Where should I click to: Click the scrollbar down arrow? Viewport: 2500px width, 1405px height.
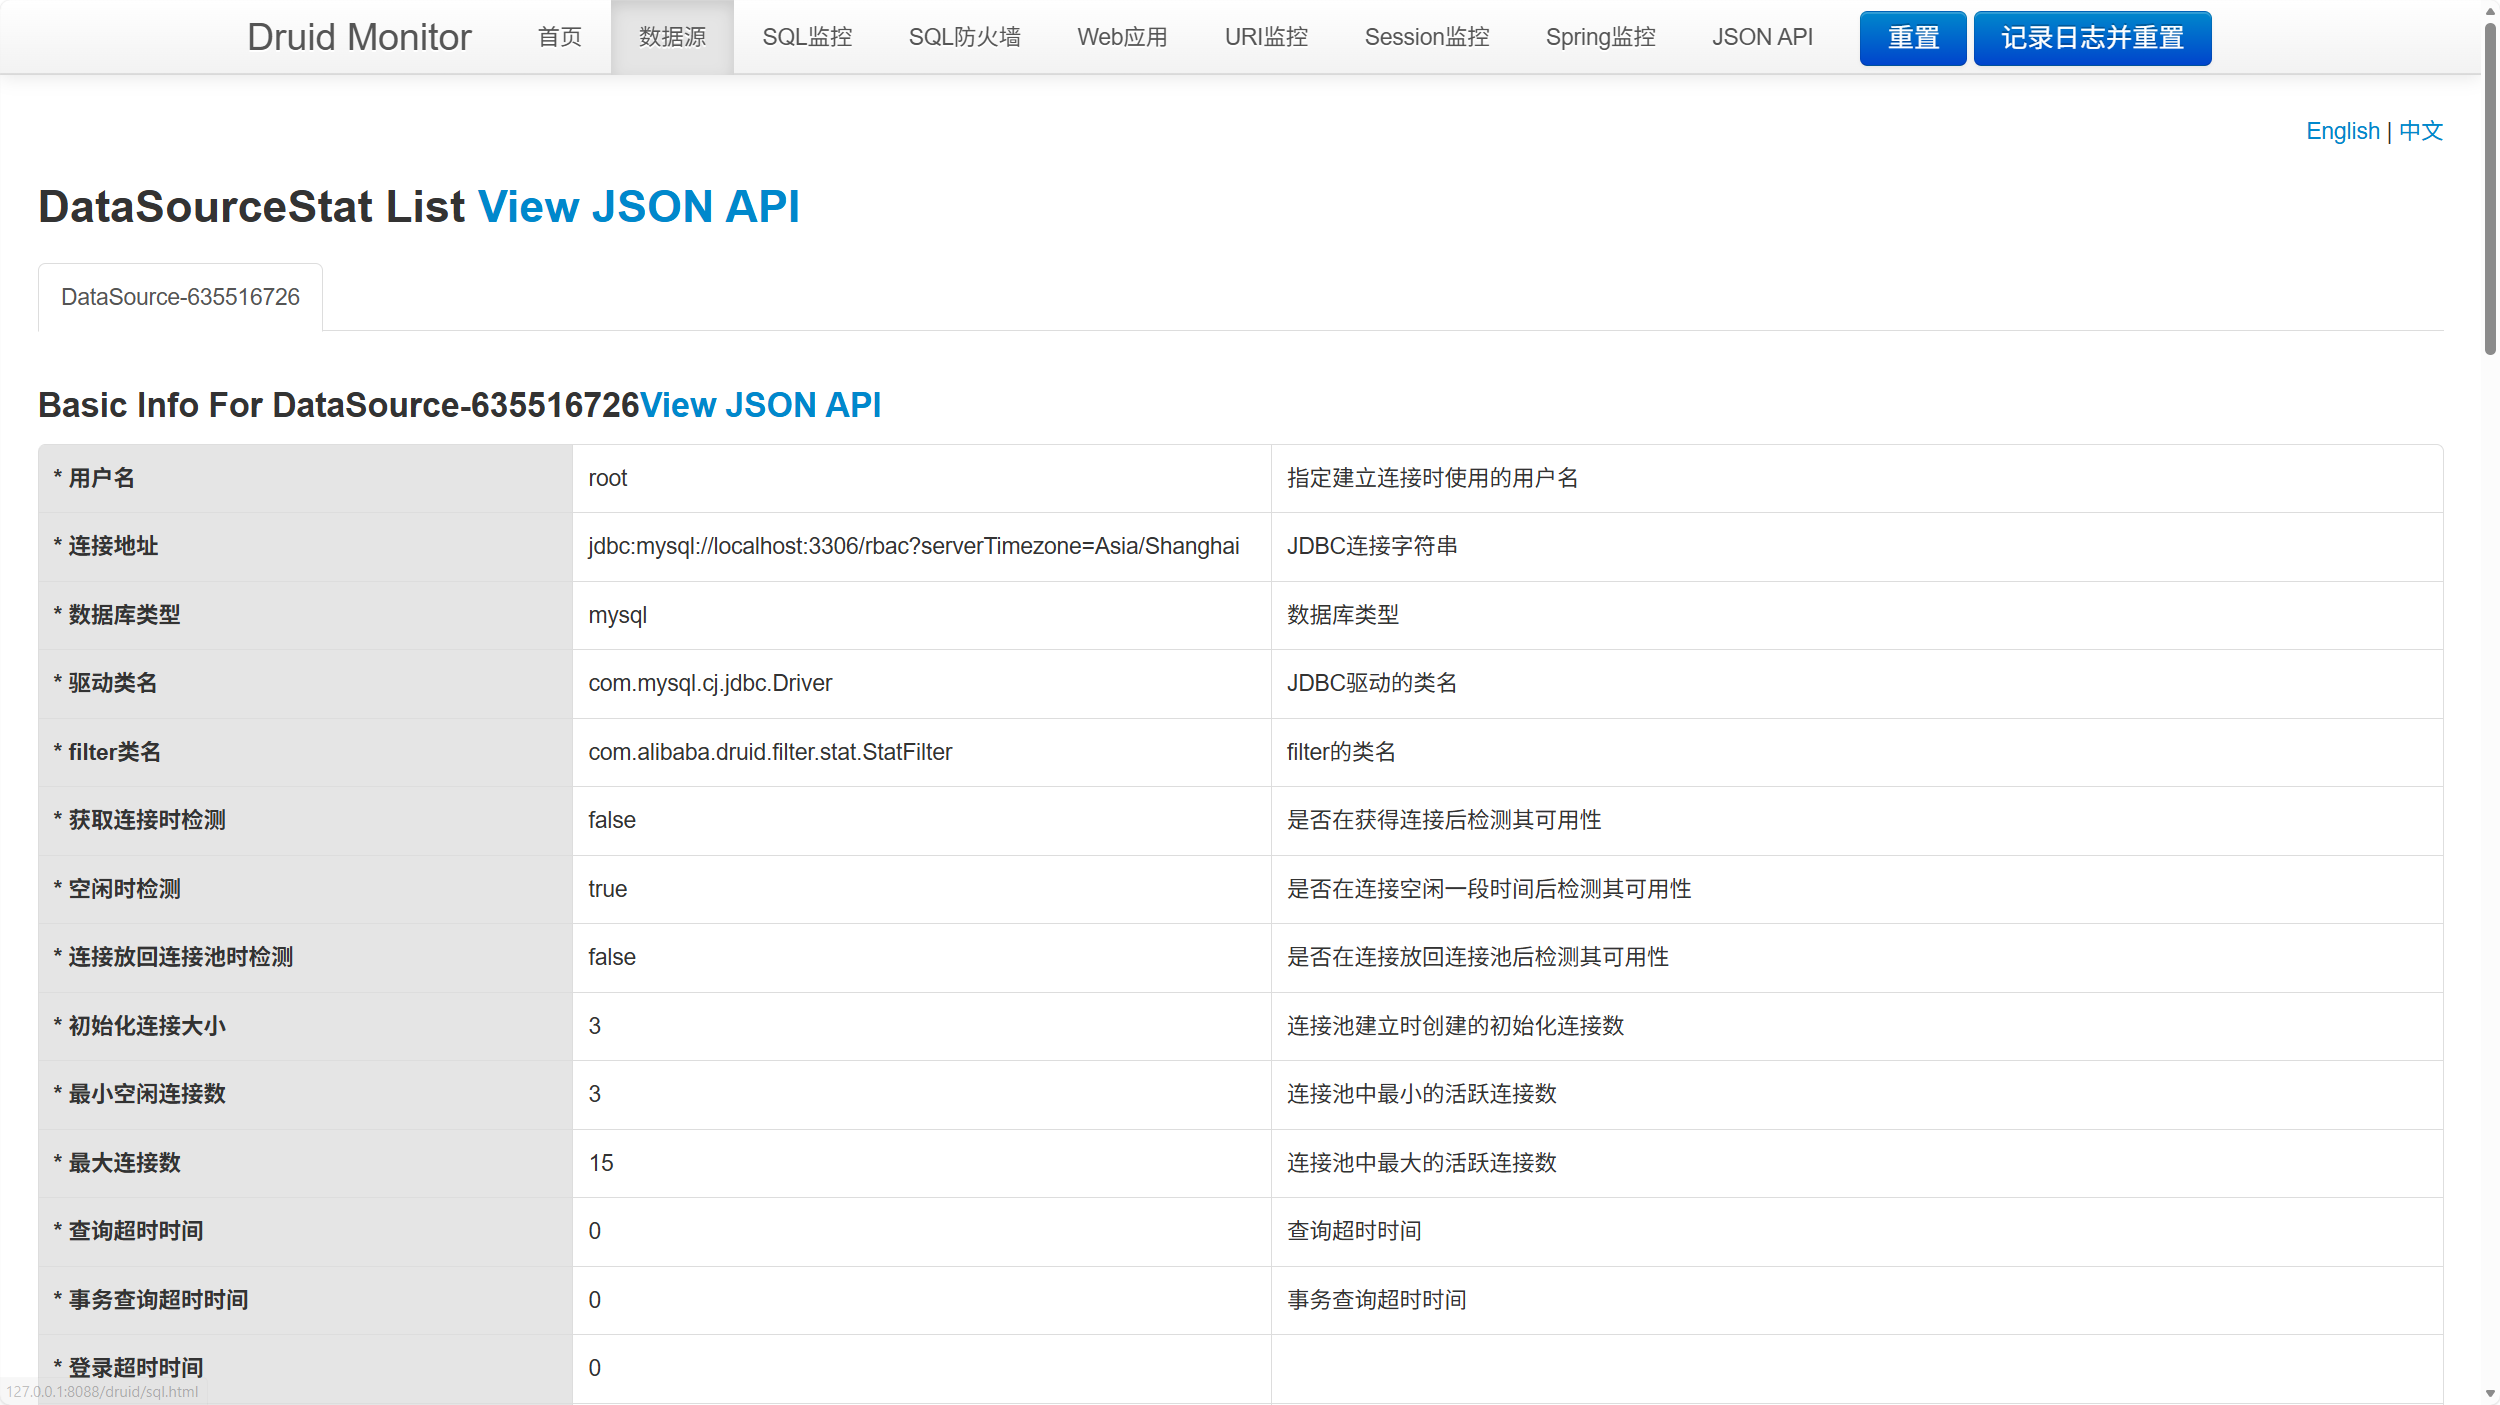pyautogui.click(x=2489, y=1393)
